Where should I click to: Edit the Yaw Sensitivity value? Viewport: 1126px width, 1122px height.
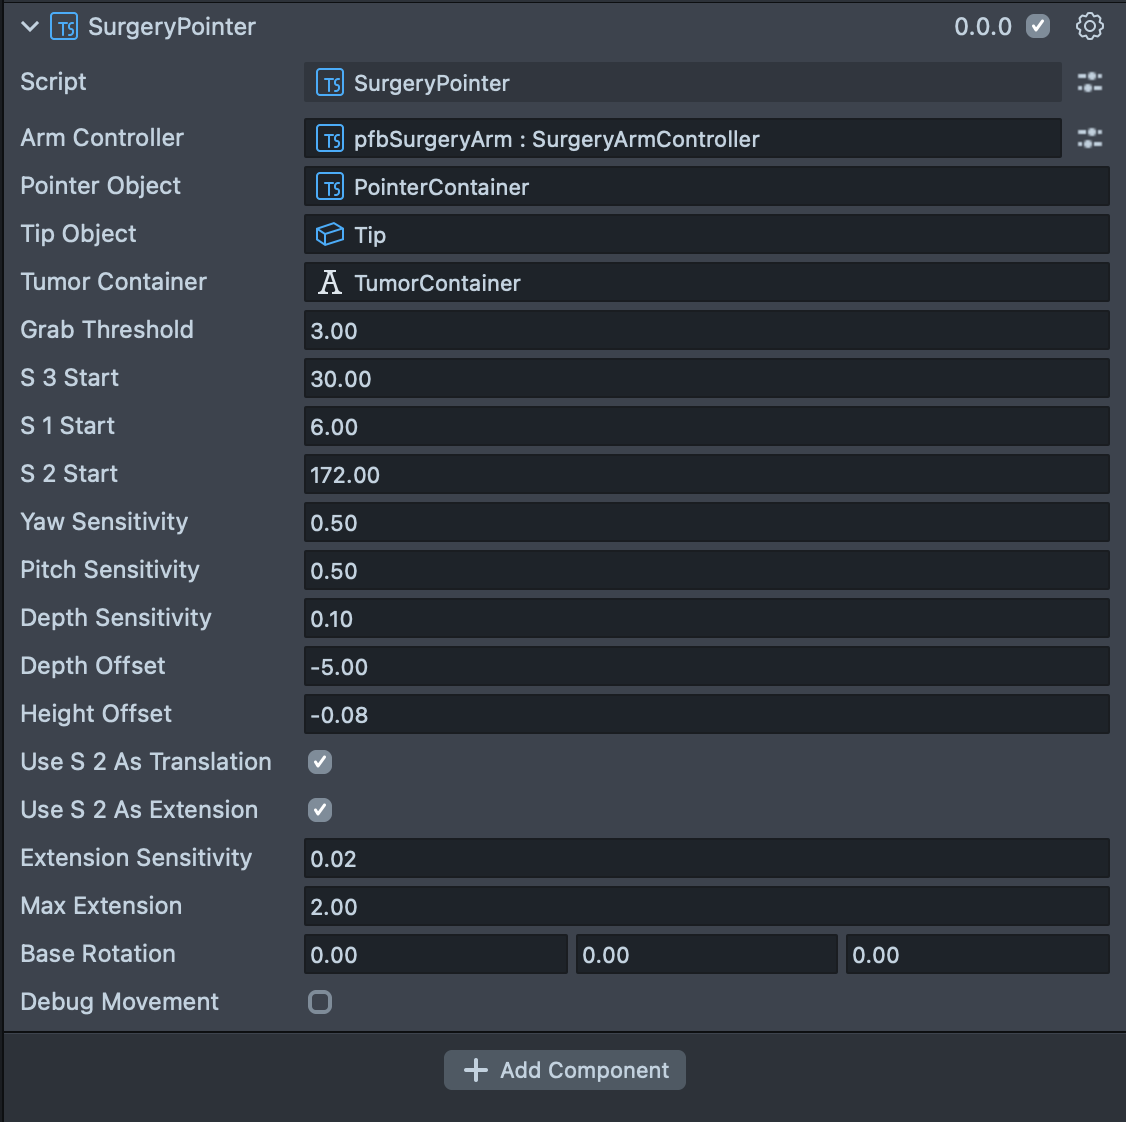point(707,522)
